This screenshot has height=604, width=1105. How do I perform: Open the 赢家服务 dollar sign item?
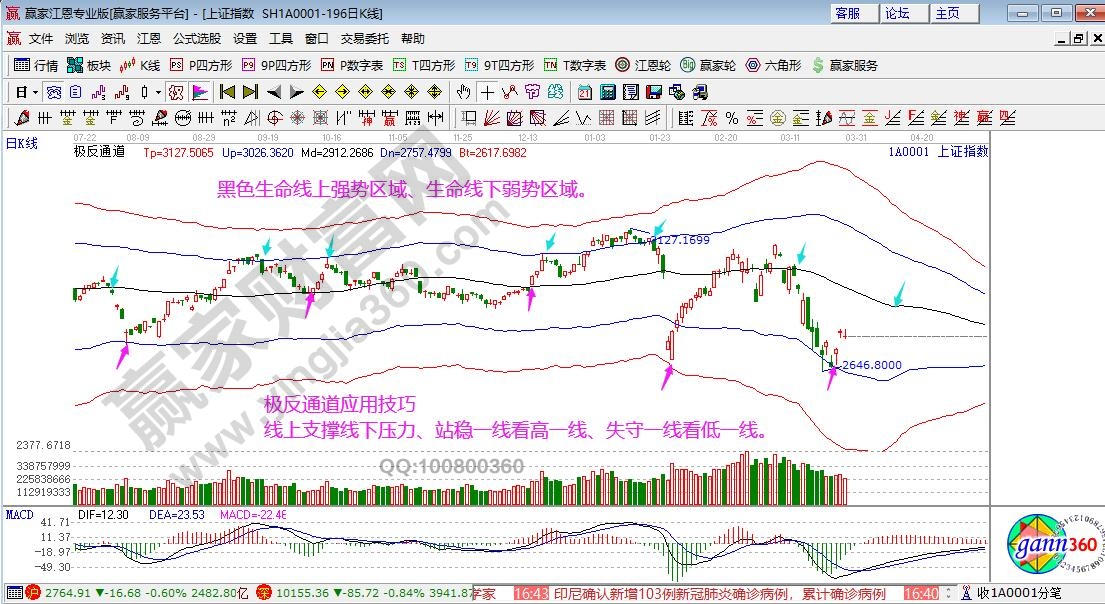pos(845,65)
